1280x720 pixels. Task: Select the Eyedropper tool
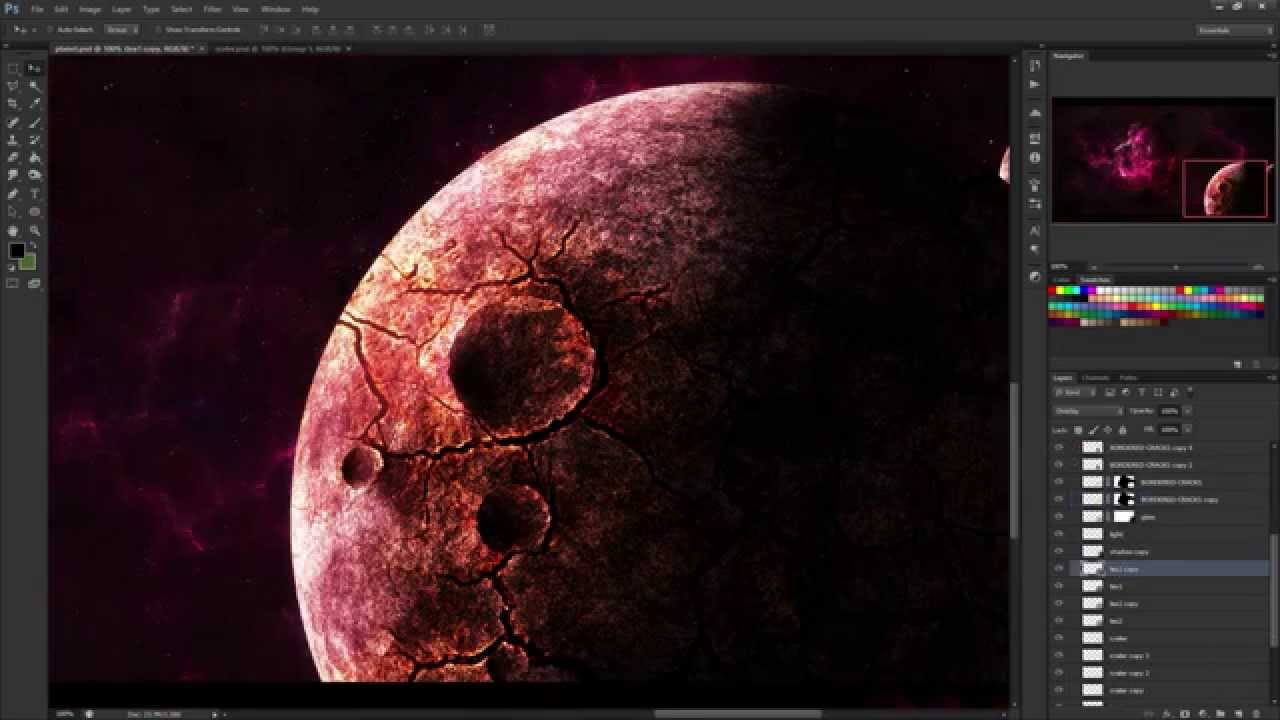click(35, 104)
